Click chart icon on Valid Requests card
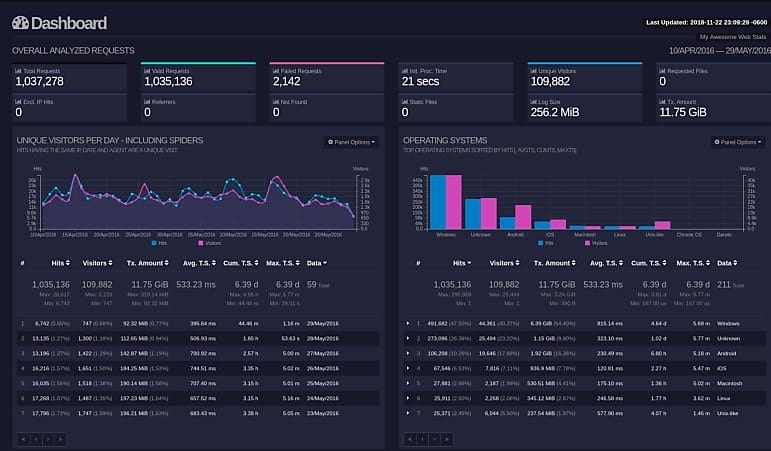The width and height of the screenshot is (771, 451). (147, 71)
